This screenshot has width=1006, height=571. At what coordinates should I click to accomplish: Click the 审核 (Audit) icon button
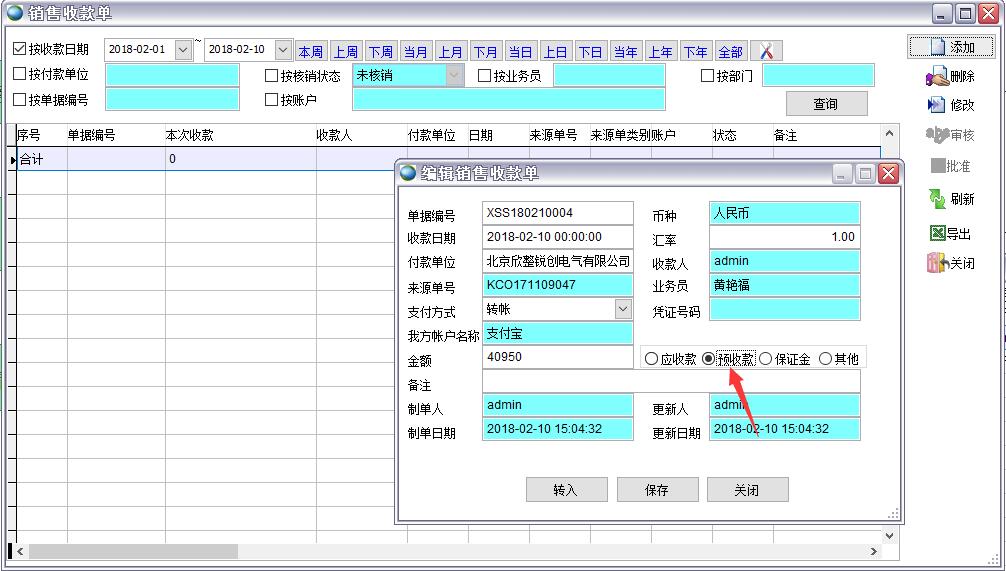(x=937, y=135)
